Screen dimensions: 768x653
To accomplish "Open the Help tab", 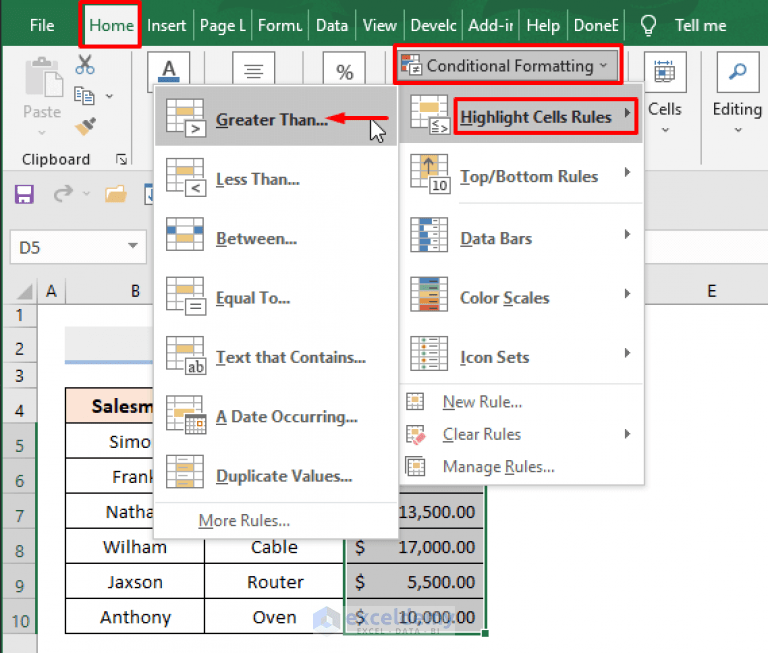I will tap(543, 25).
